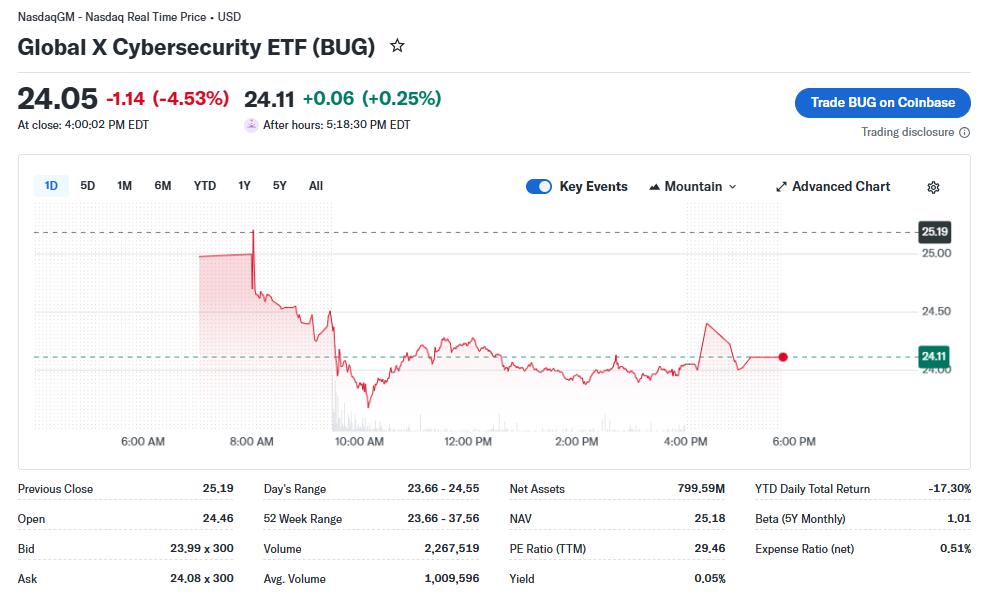Expand the Mountain chart style dropdown
This screenshot has height=596, width=985.
tap(732, 187)
